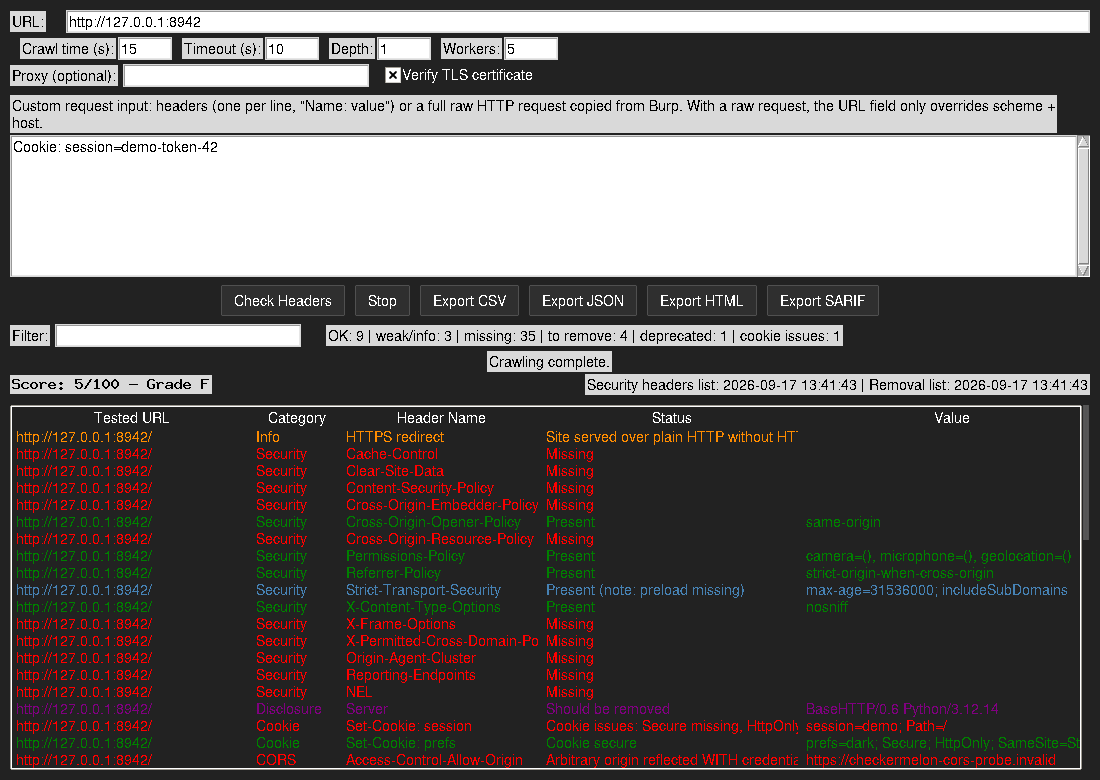Export results as CSV
The height and width of the screenshot is (780, 1100).
tap(469, 301)
